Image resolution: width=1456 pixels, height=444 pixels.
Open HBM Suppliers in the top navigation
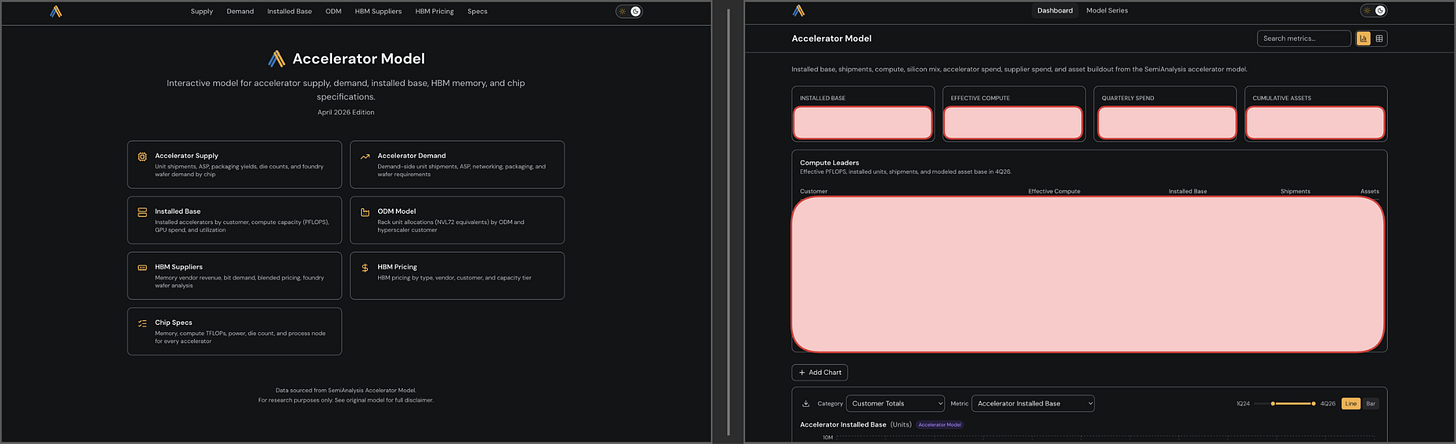(379, 11)
